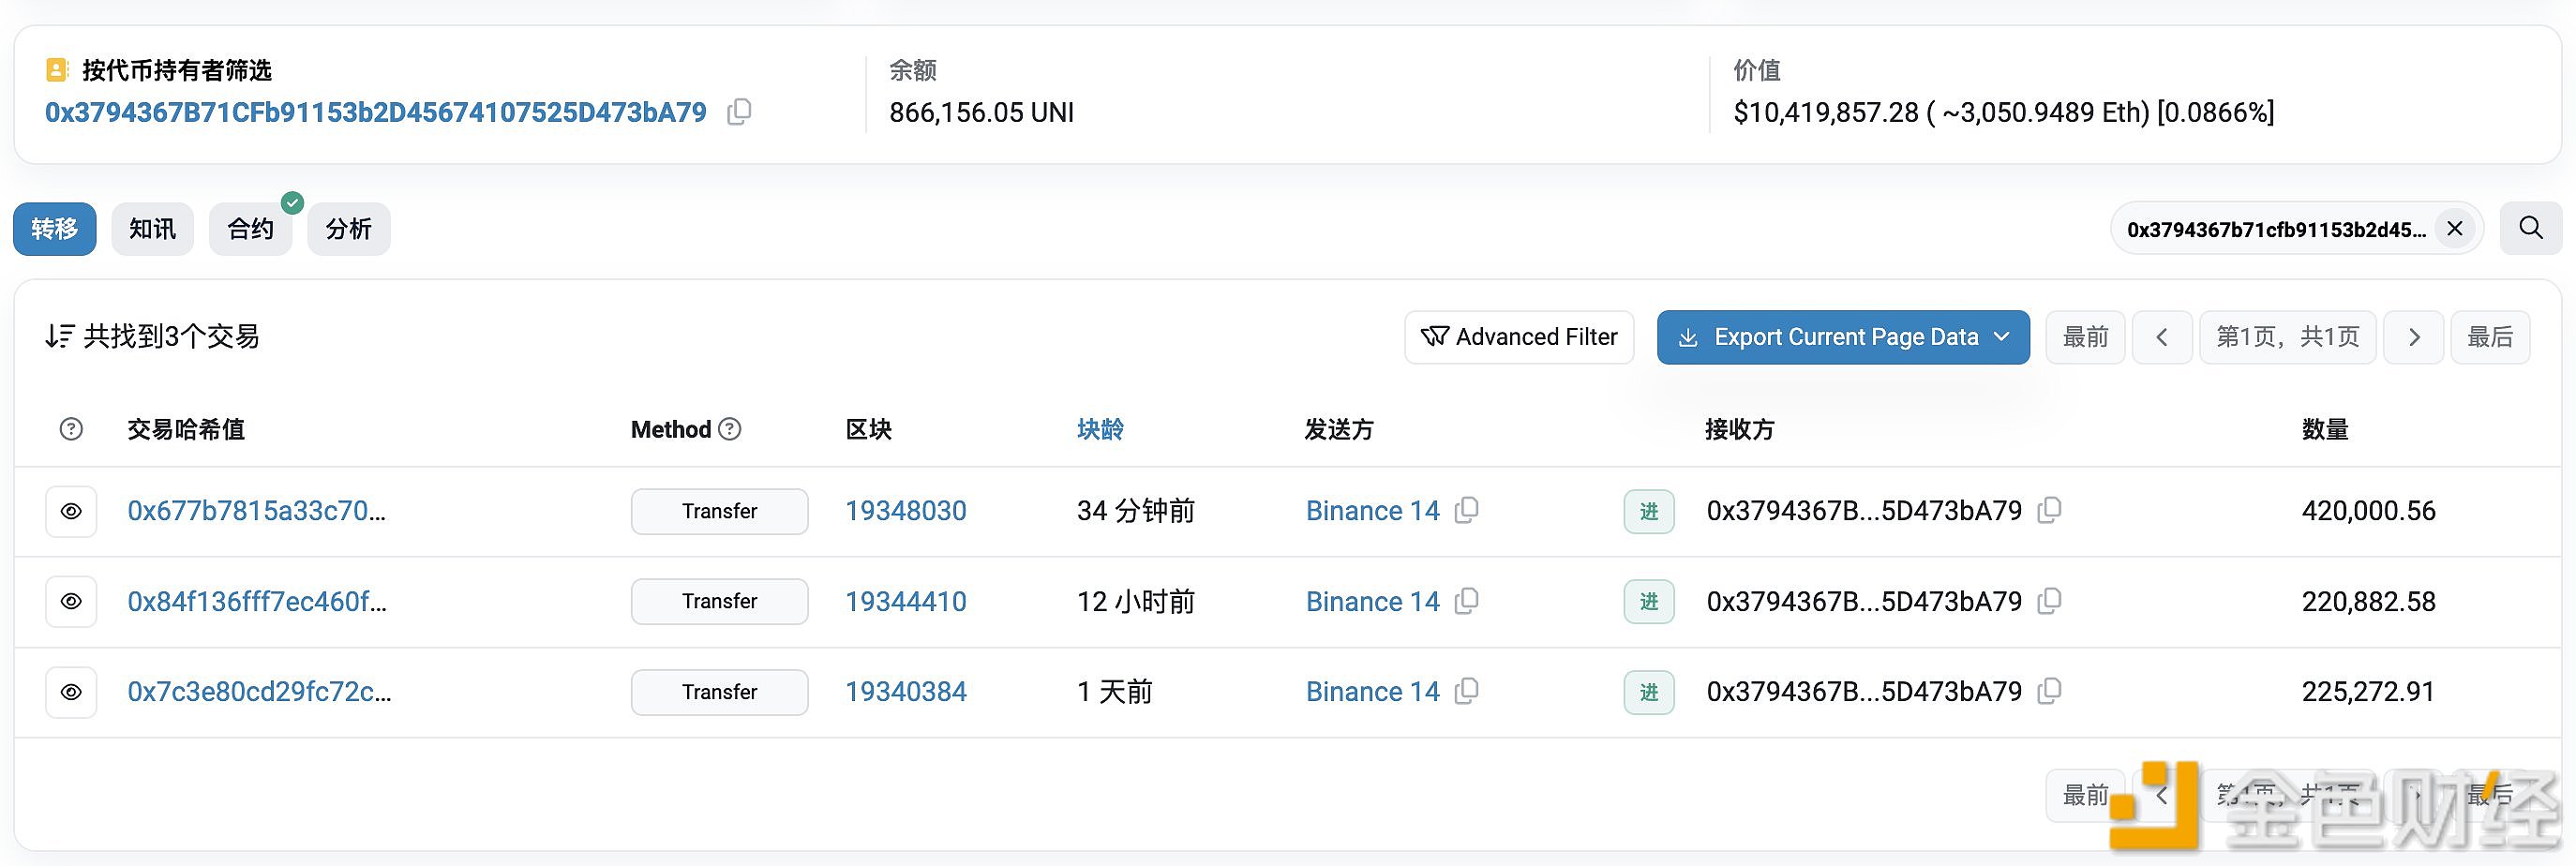Click the Advanced Filter funnel icon

pos(1434,337)
